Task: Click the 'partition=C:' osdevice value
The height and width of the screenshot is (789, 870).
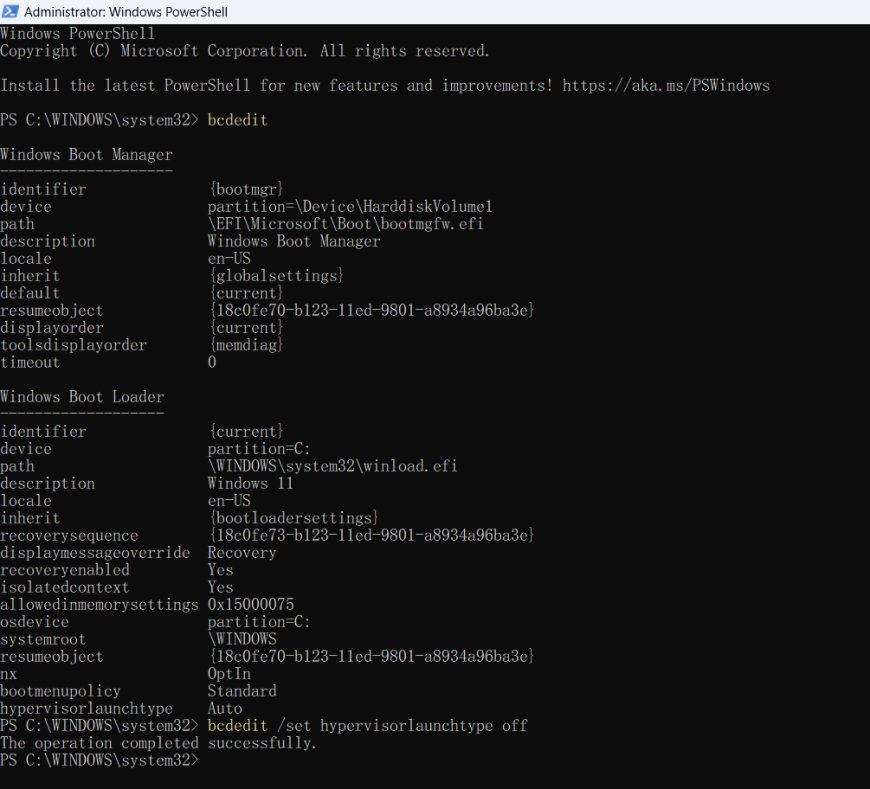Action: [259, 622]
